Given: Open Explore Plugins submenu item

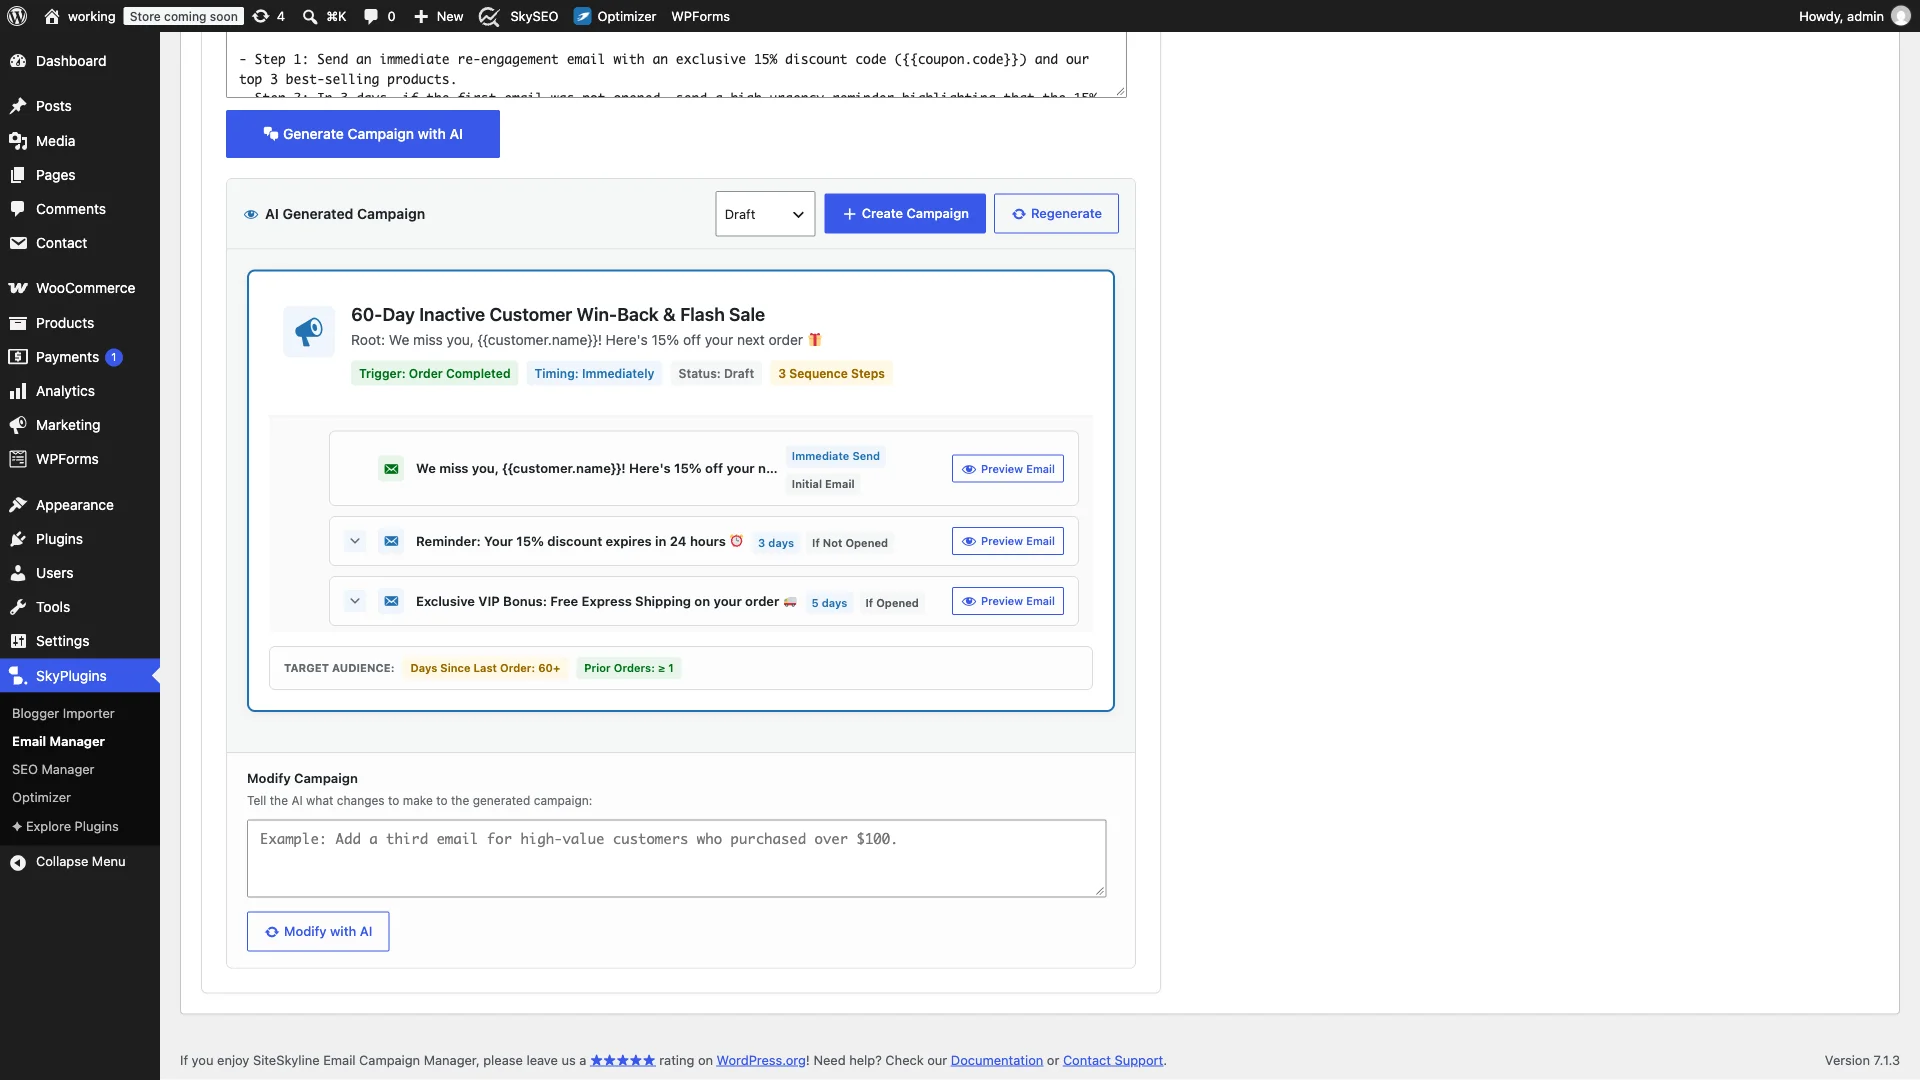Looking at the screenshot, I should tap(65, 826).
